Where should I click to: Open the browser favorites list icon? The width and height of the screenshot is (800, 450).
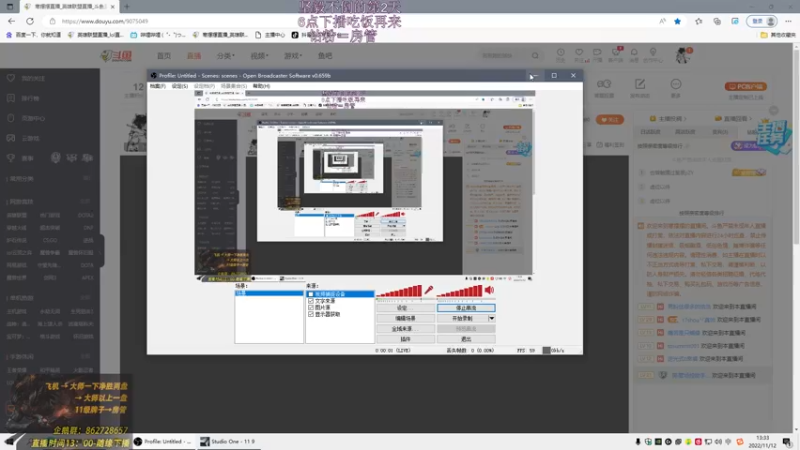click(698, 21)
